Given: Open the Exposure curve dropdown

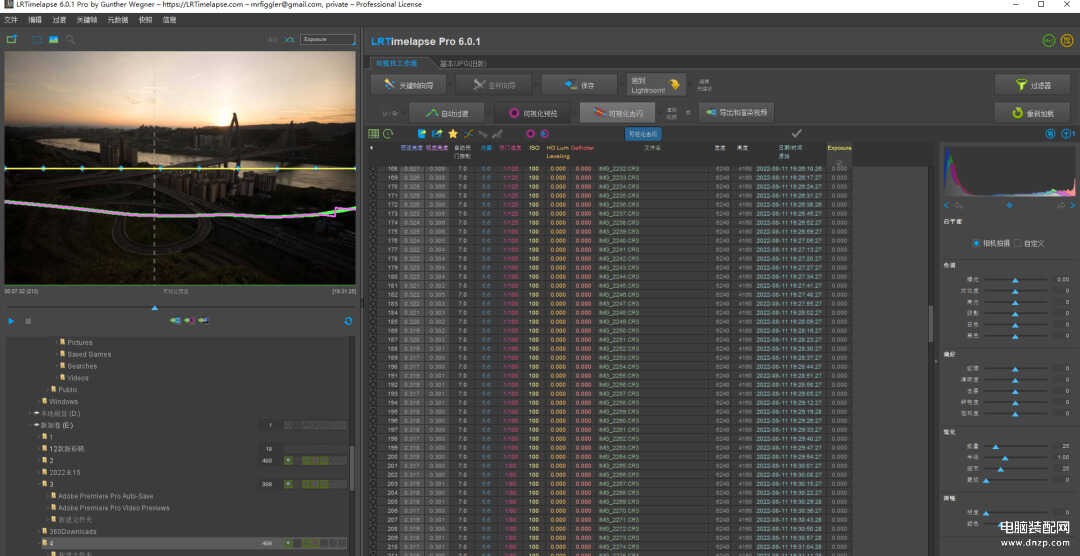Looking at the screenshot, I should click(x=327, y=39).
